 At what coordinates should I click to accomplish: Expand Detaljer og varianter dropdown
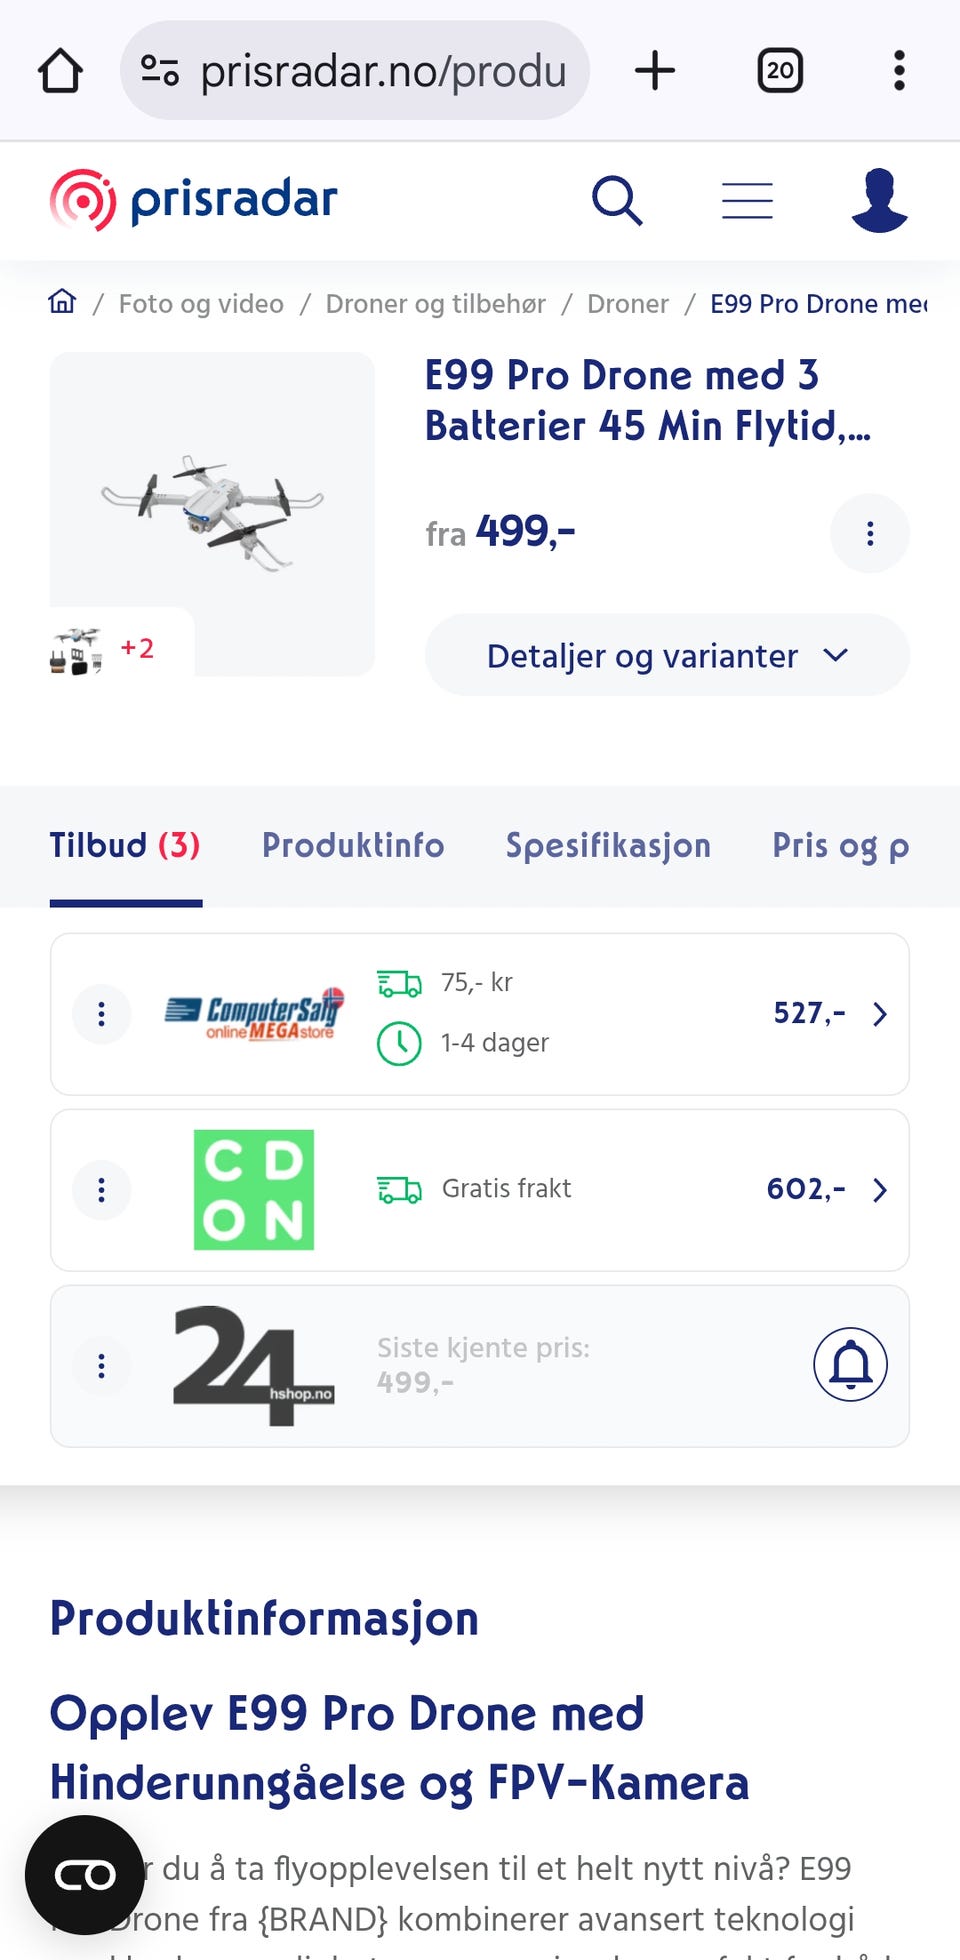[667, 655]
